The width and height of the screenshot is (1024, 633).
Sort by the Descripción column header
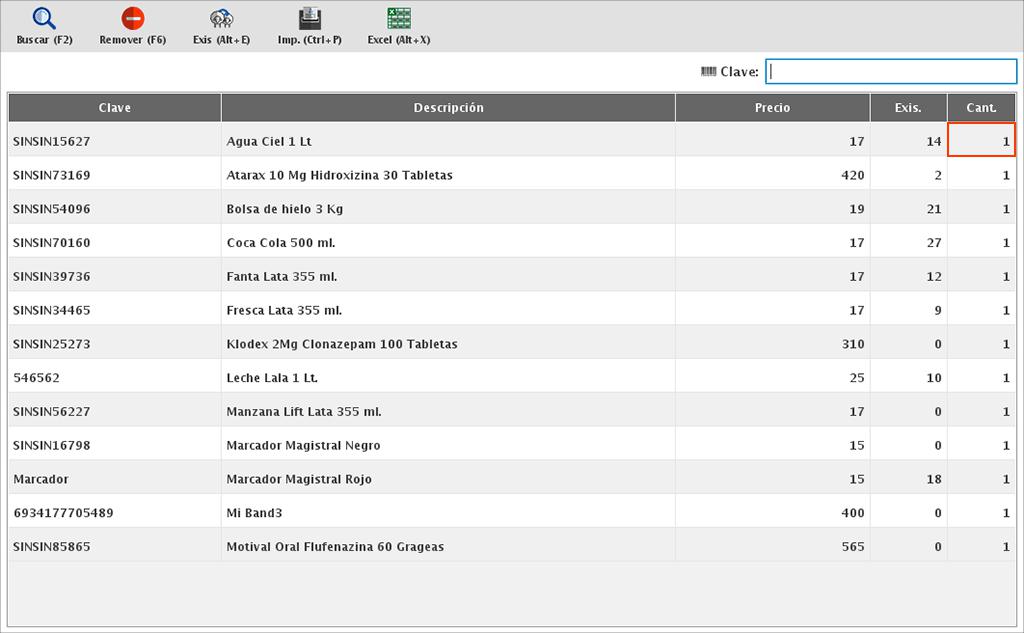(x=448, y=108)
